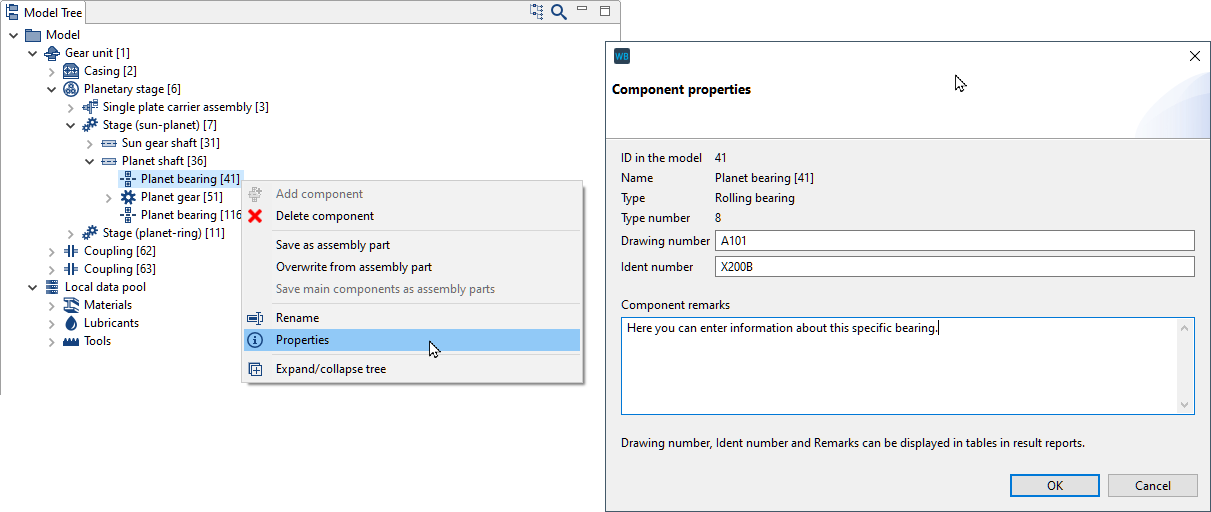Image resolution: width=1211 pixels, height=512 pixels.
Task: Select Planet bearing [116] tree row
Action: 180,215
